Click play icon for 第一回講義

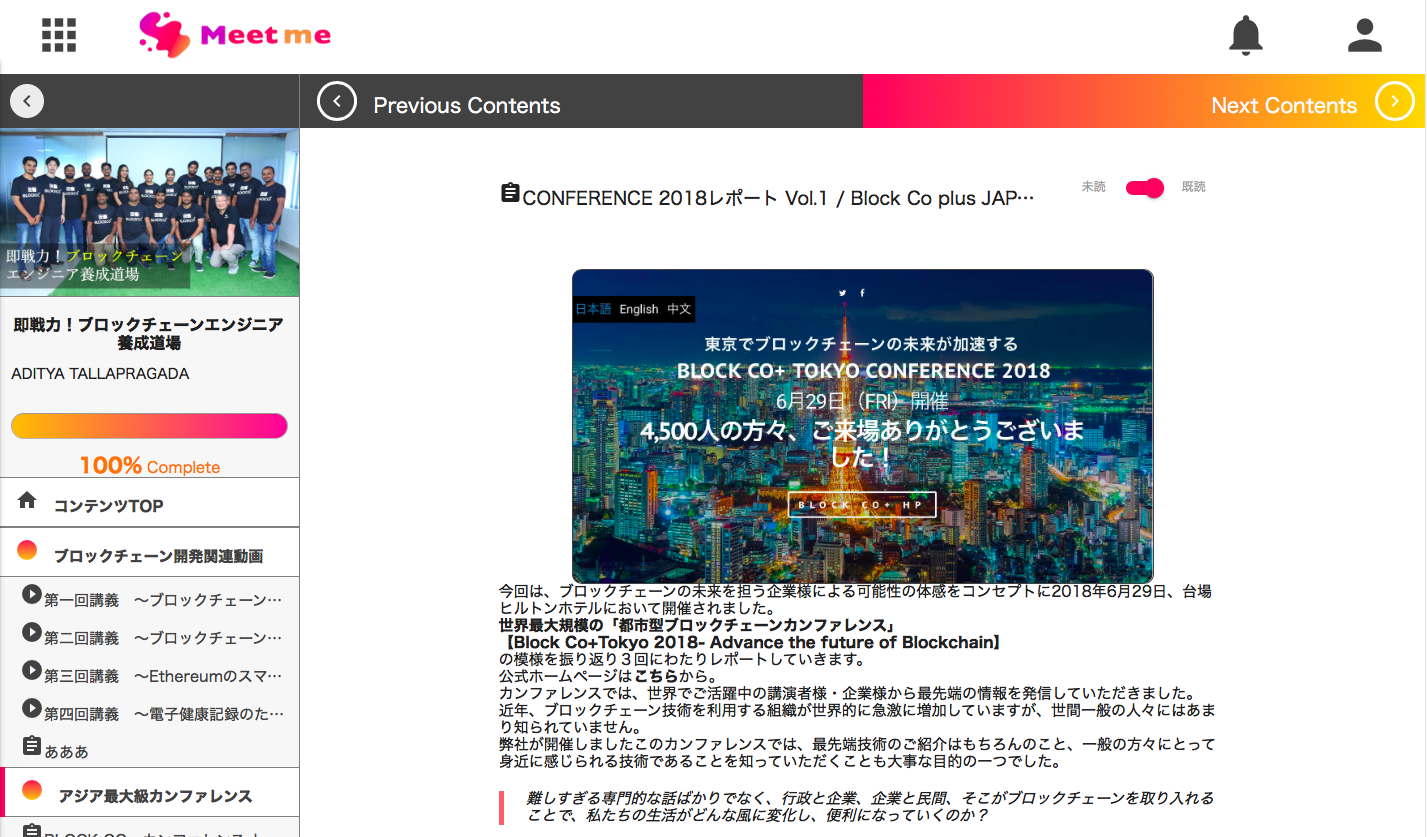32,594
